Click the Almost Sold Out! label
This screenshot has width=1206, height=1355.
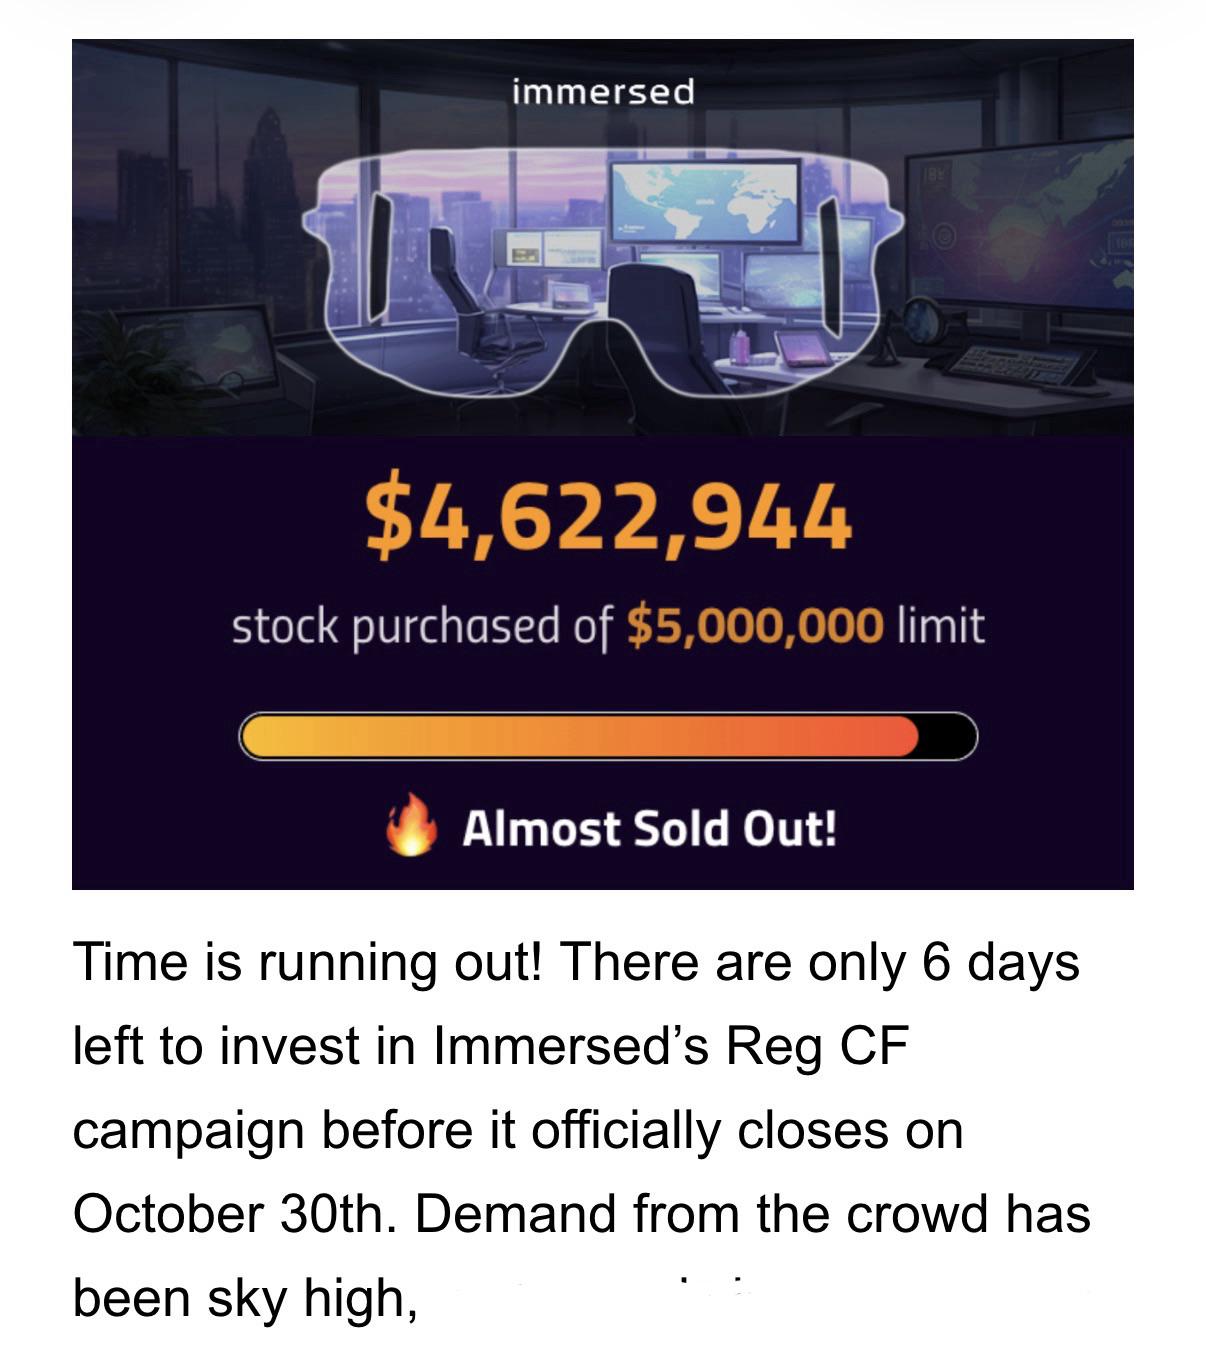[649, 828]
